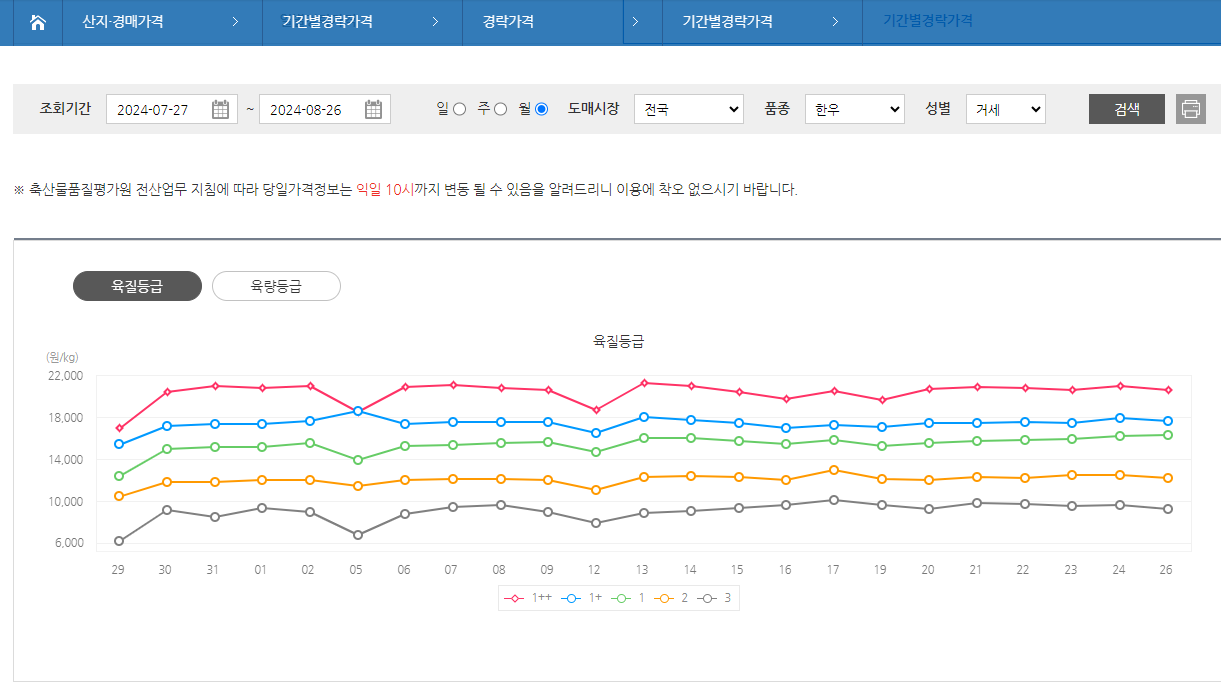The width and height of the screenshot is (1221, 694).
Task: Open the 도매시장 dropdown showing 전국
Action: point(688,109)
